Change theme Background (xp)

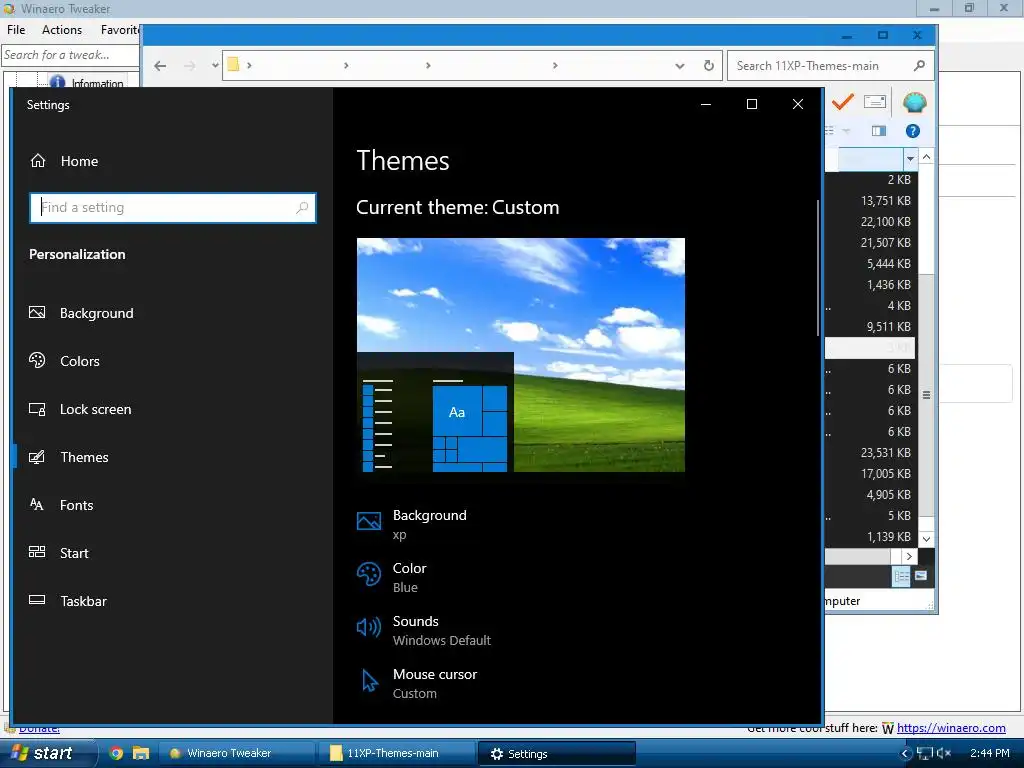tap(411, 524)
